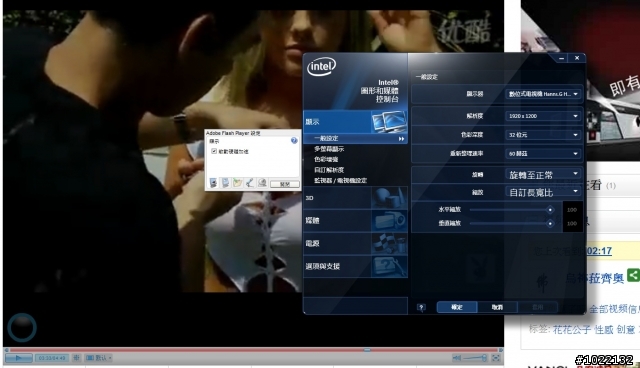Open Flash Player settings help icon
This screenshot has width=640, height=368.
(x=294, y=140)
